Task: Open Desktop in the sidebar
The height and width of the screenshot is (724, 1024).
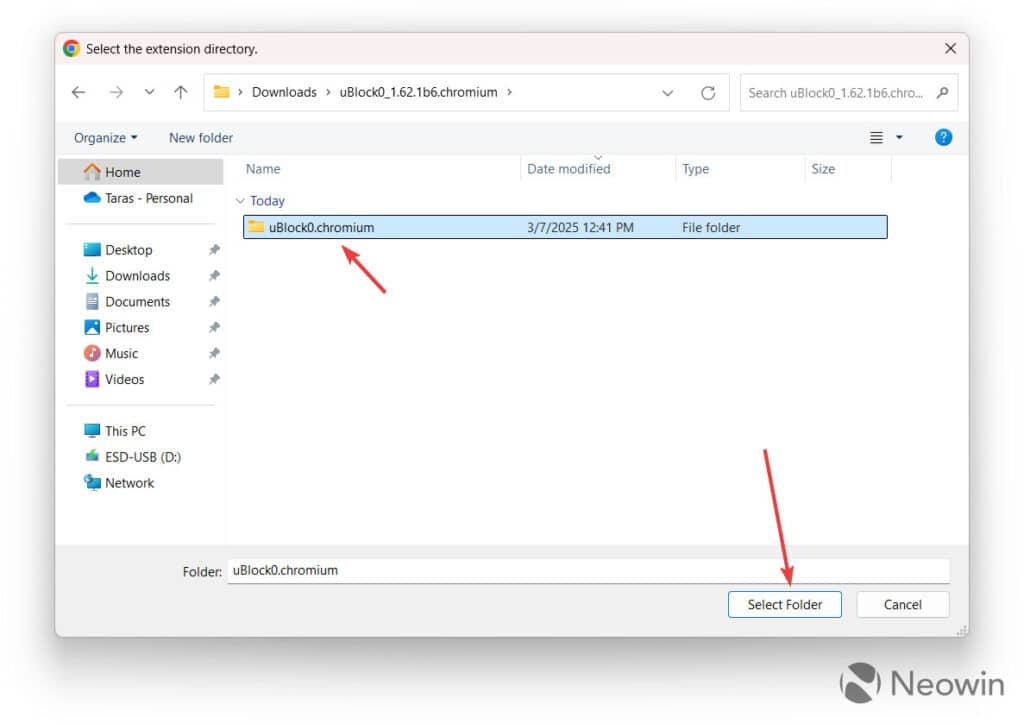Action: pyautogui.click(x=128, y=250)
